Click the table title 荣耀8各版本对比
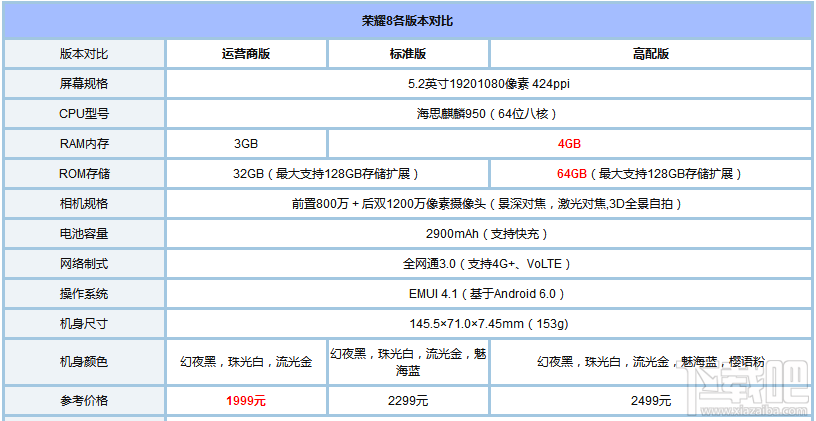816x421 pixels. 407,21
